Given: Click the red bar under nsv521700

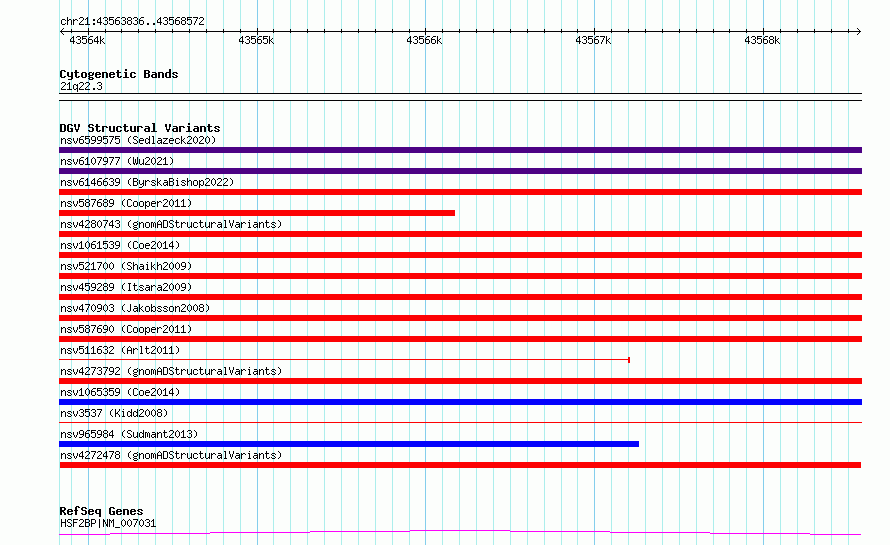Looking at the screenshot, I should pyautogui.click(x=460, y=276).
